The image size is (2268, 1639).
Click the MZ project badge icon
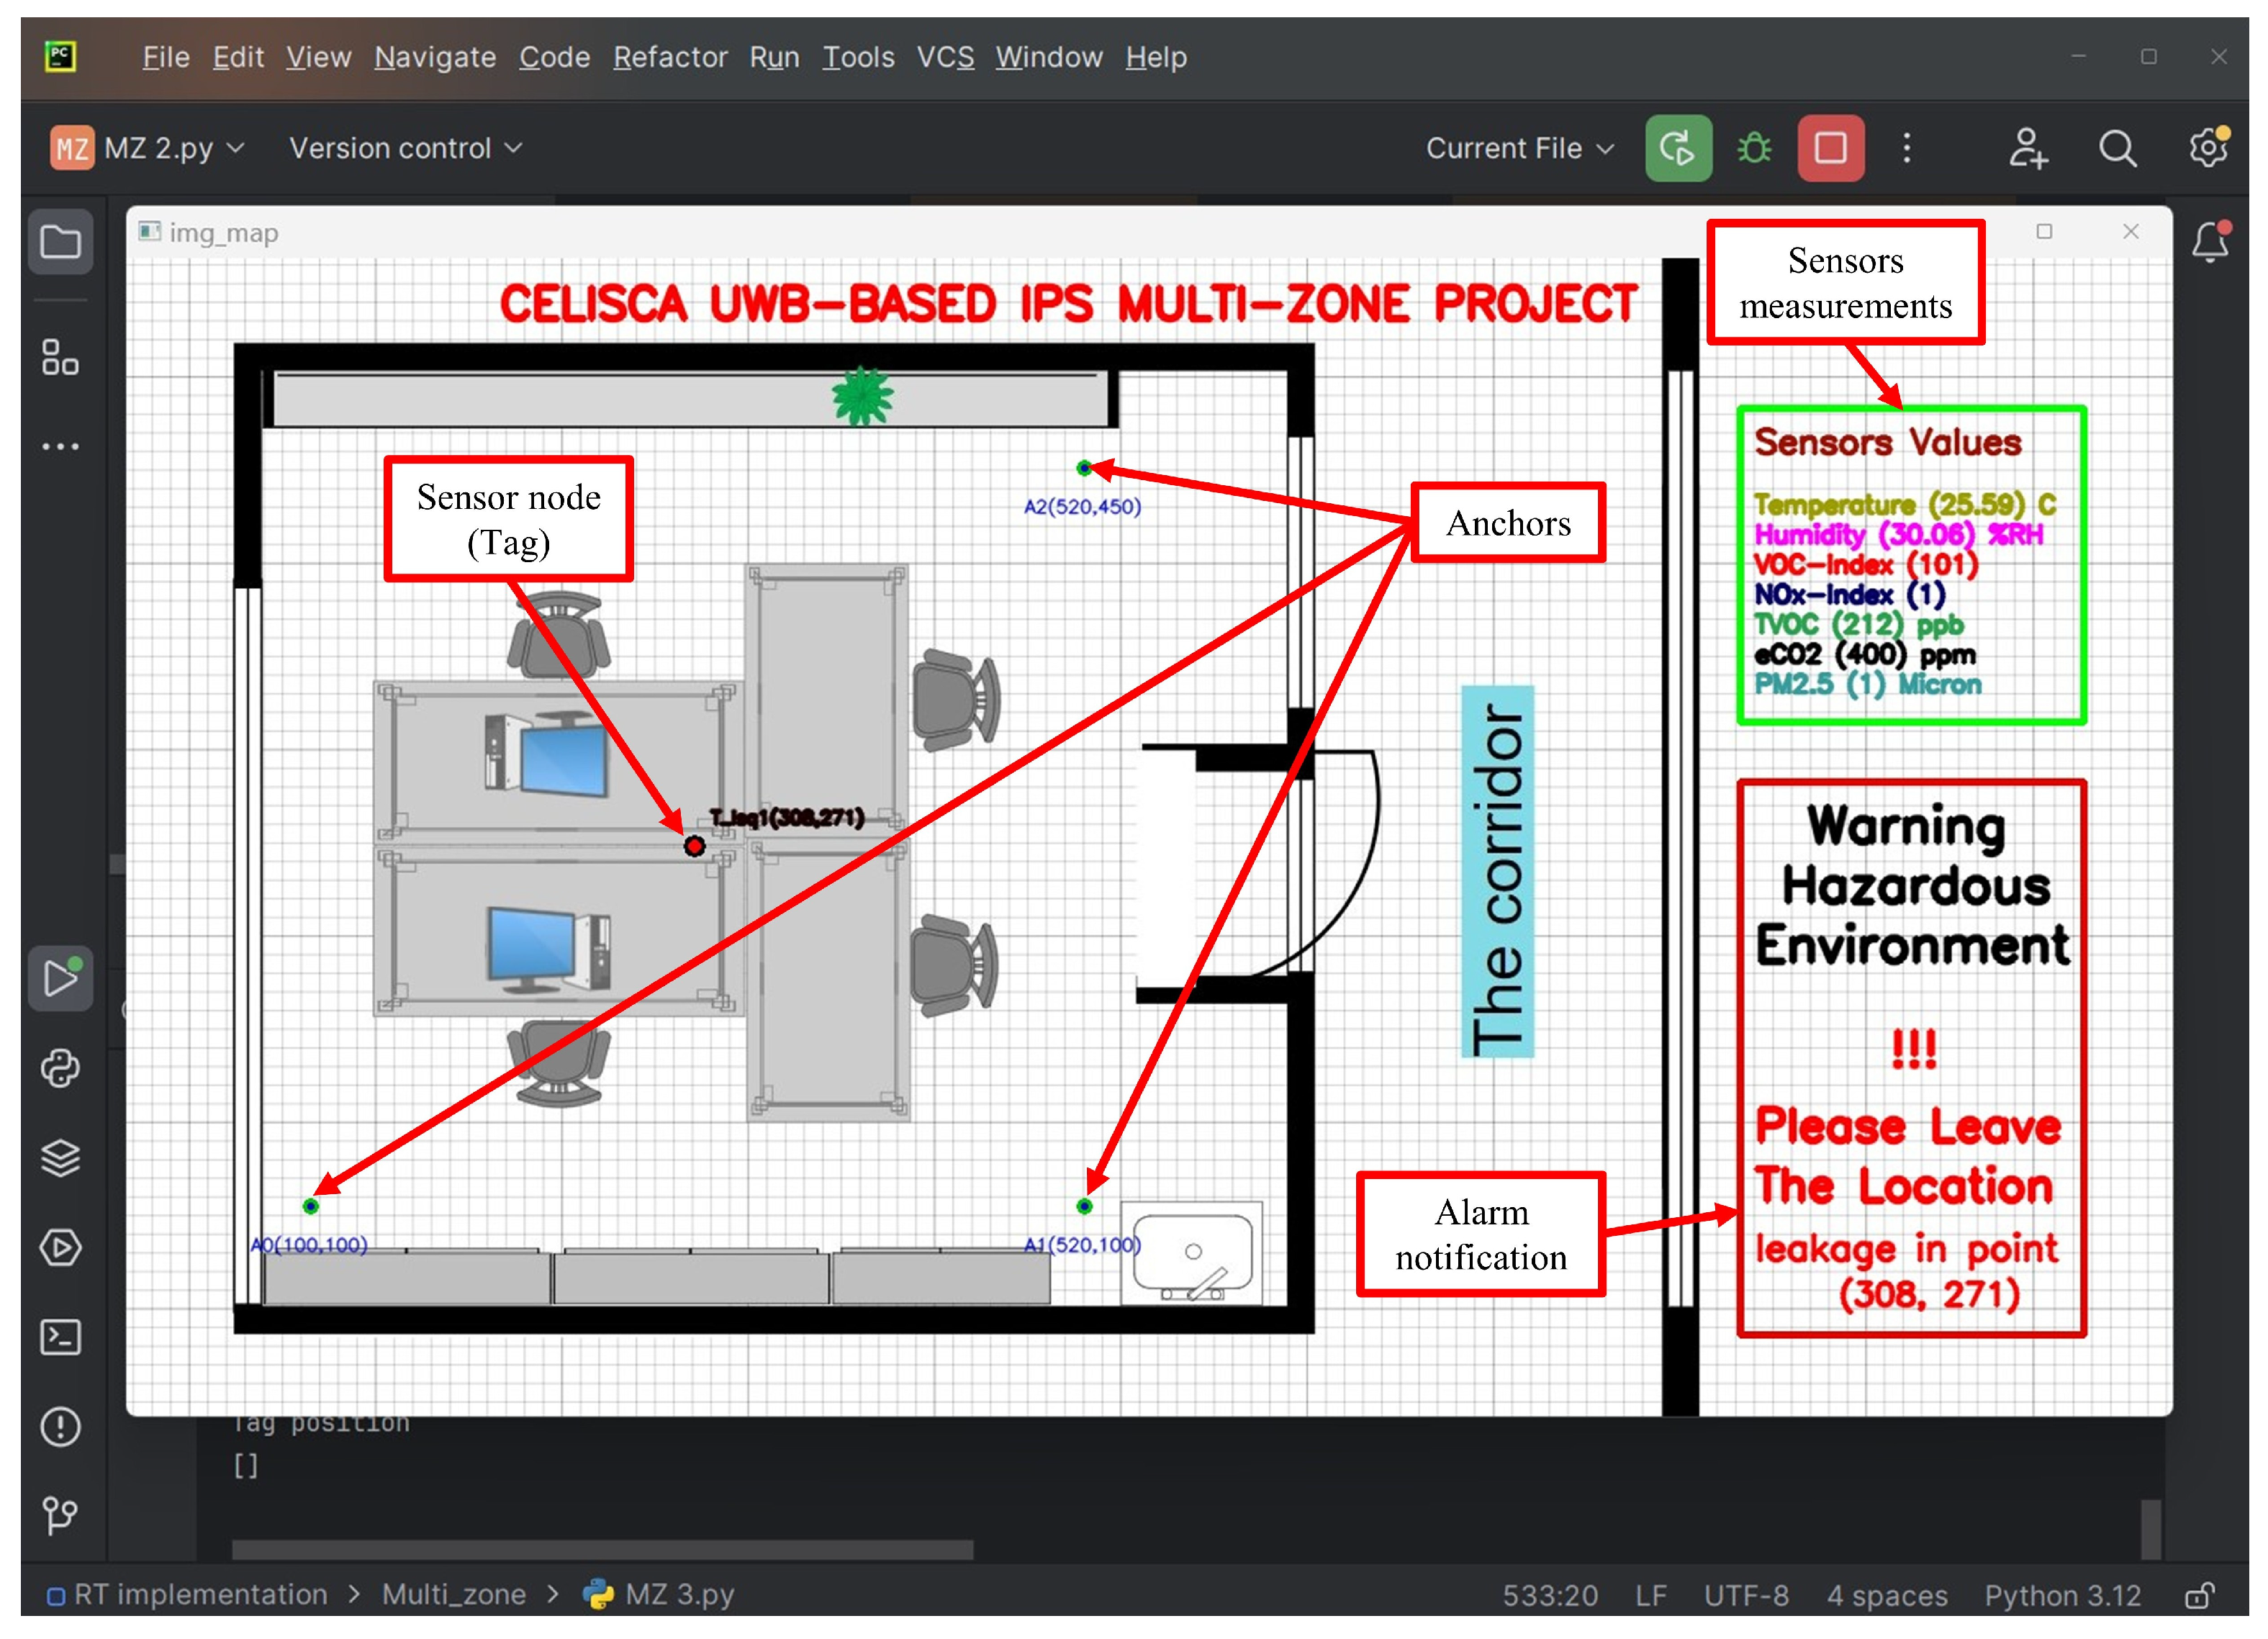[x=72, y=148]
